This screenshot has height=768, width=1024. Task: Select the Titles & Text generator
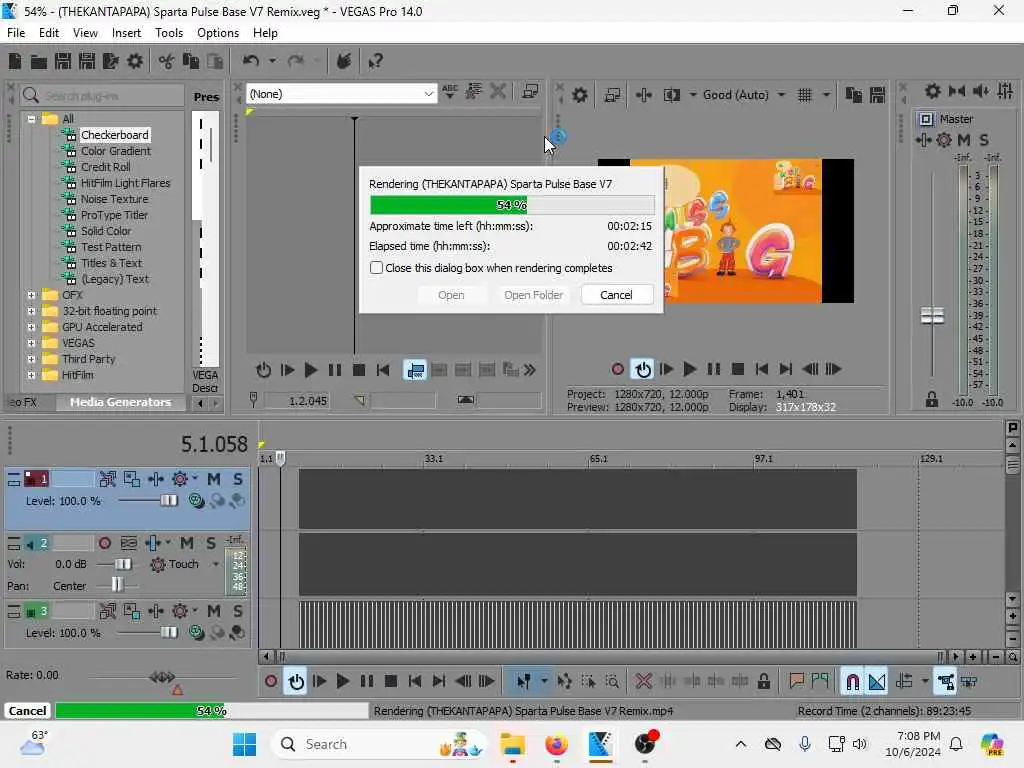[111, 263]
